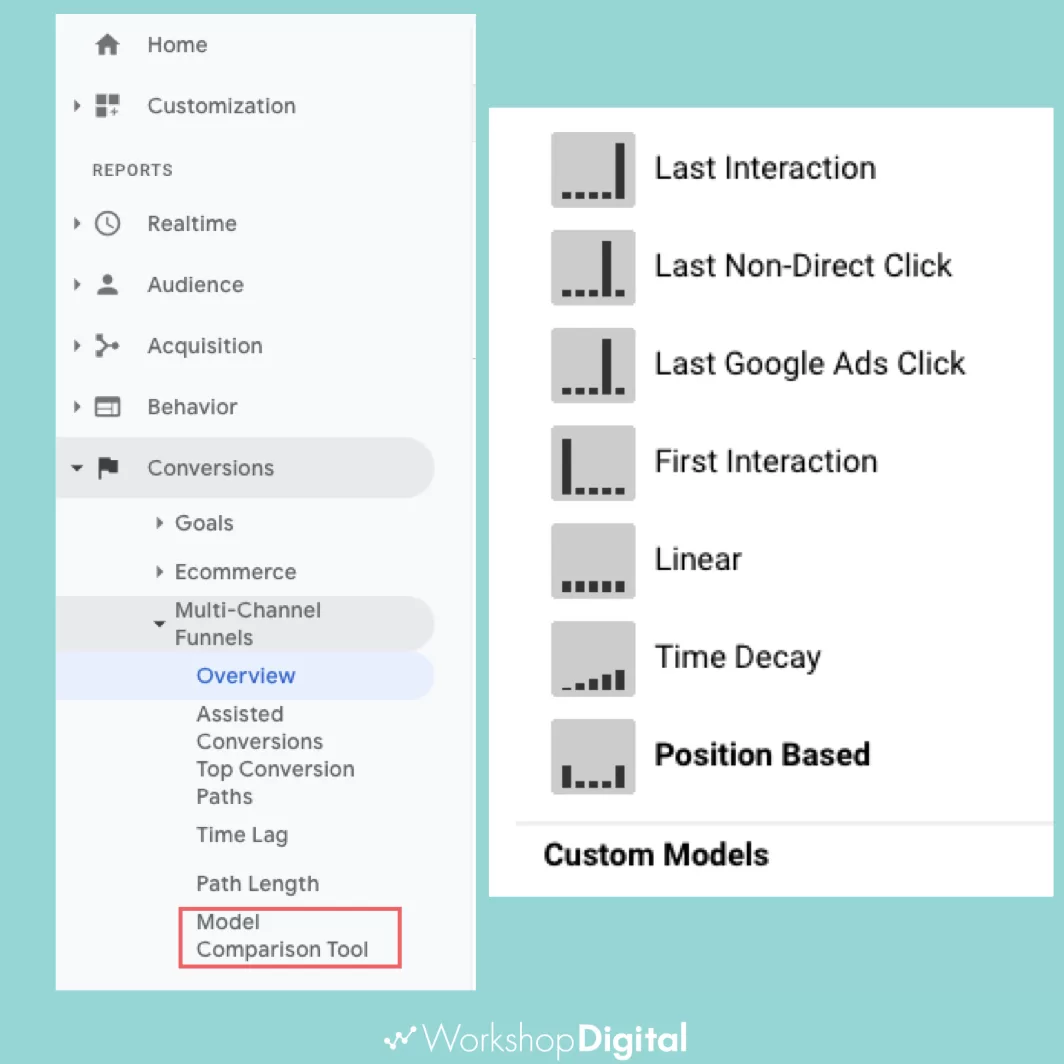Click the Custom Models heading

pos(656,854)
